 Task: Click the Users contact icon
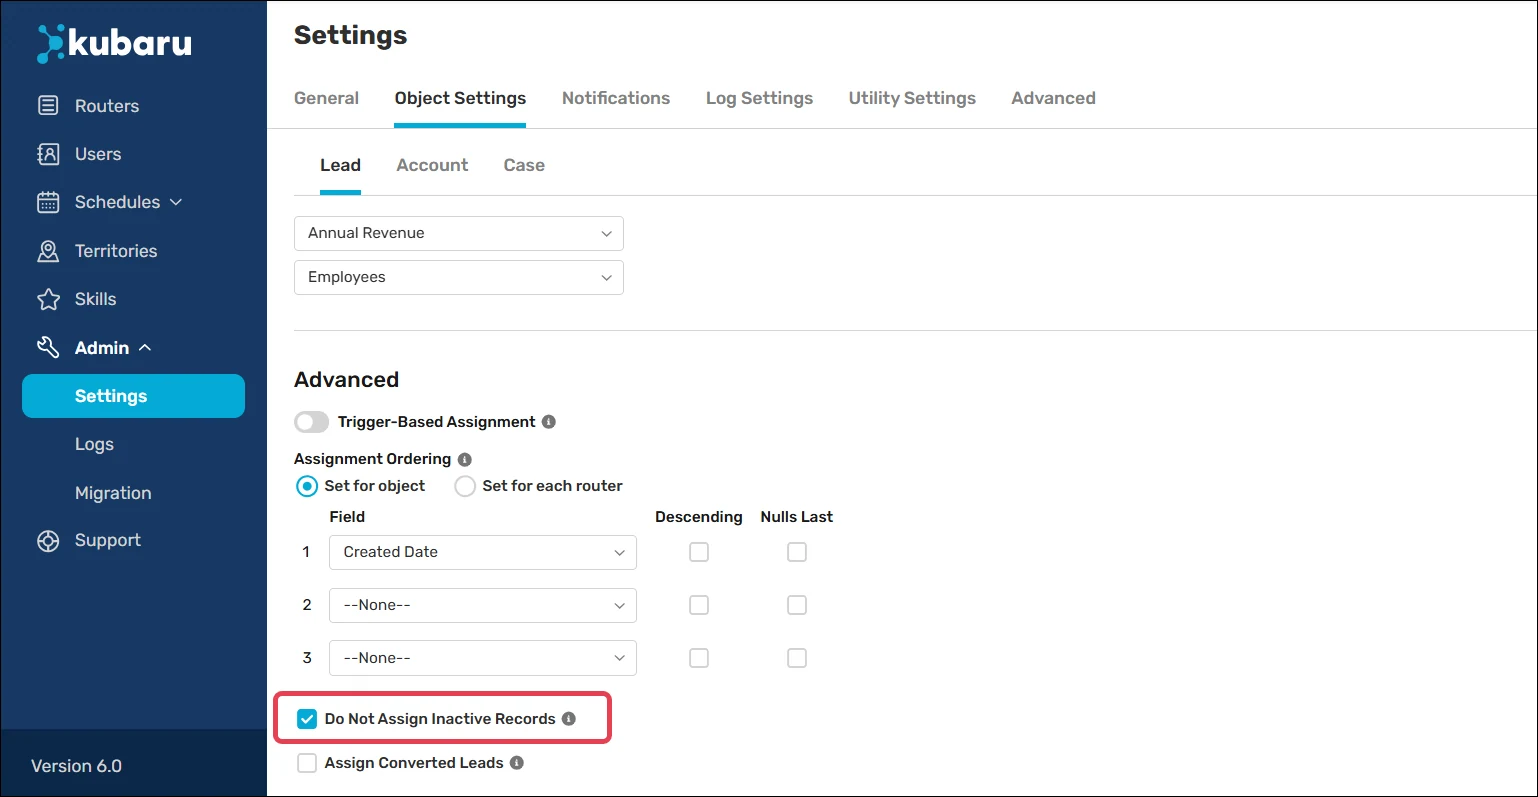[48, 153]
